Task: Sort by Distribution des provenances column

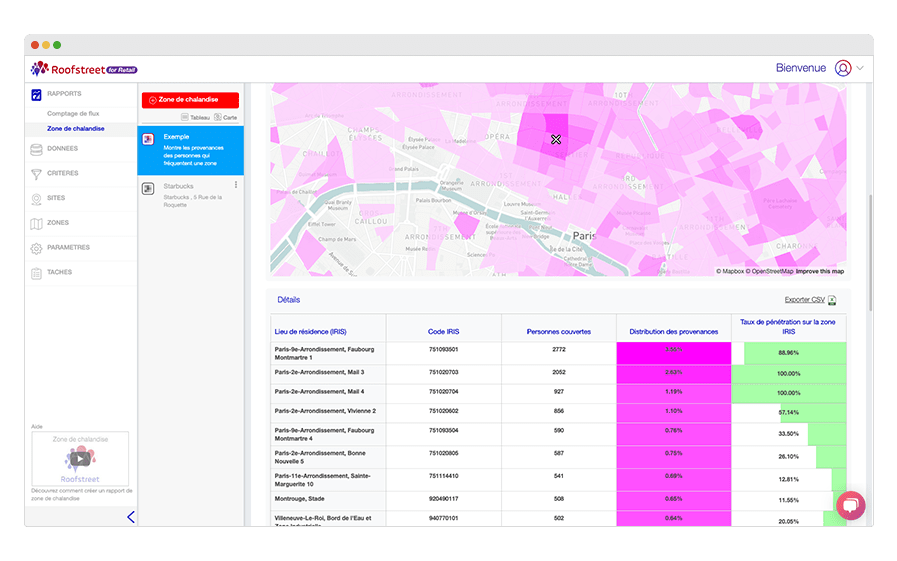Action: (x=674, y=332)
